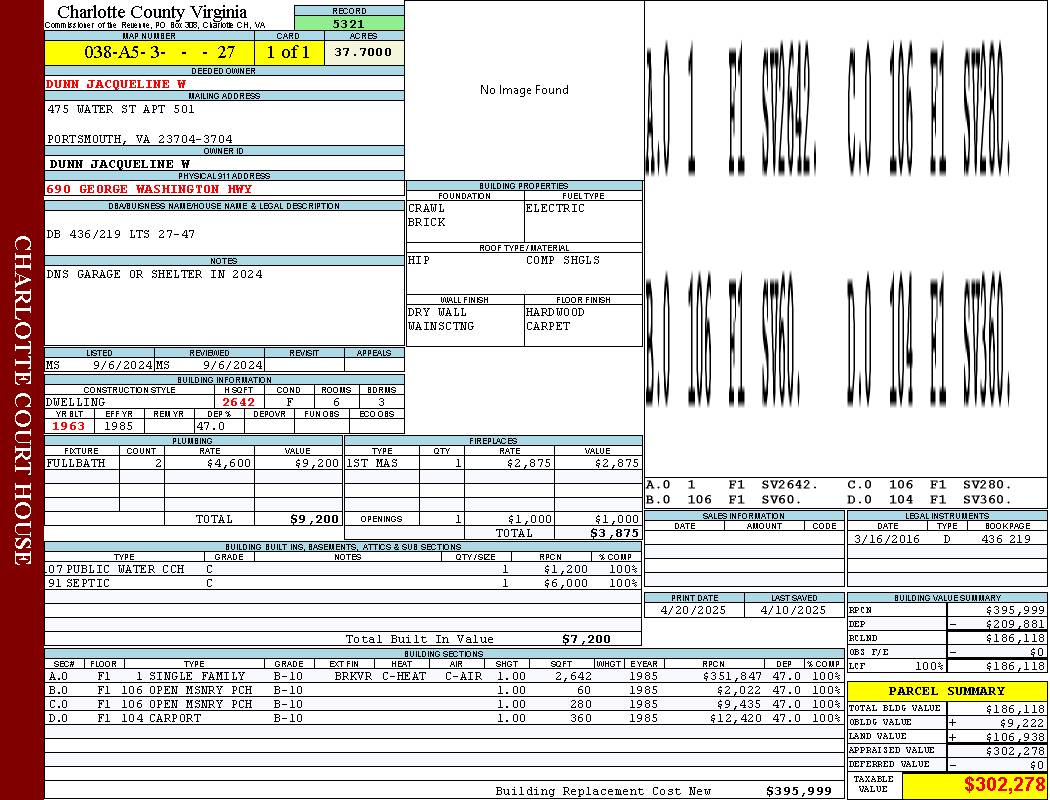The image size is (1050, 800).
Task: Click the H SQFT value 2642
Action: coord(239,402)
